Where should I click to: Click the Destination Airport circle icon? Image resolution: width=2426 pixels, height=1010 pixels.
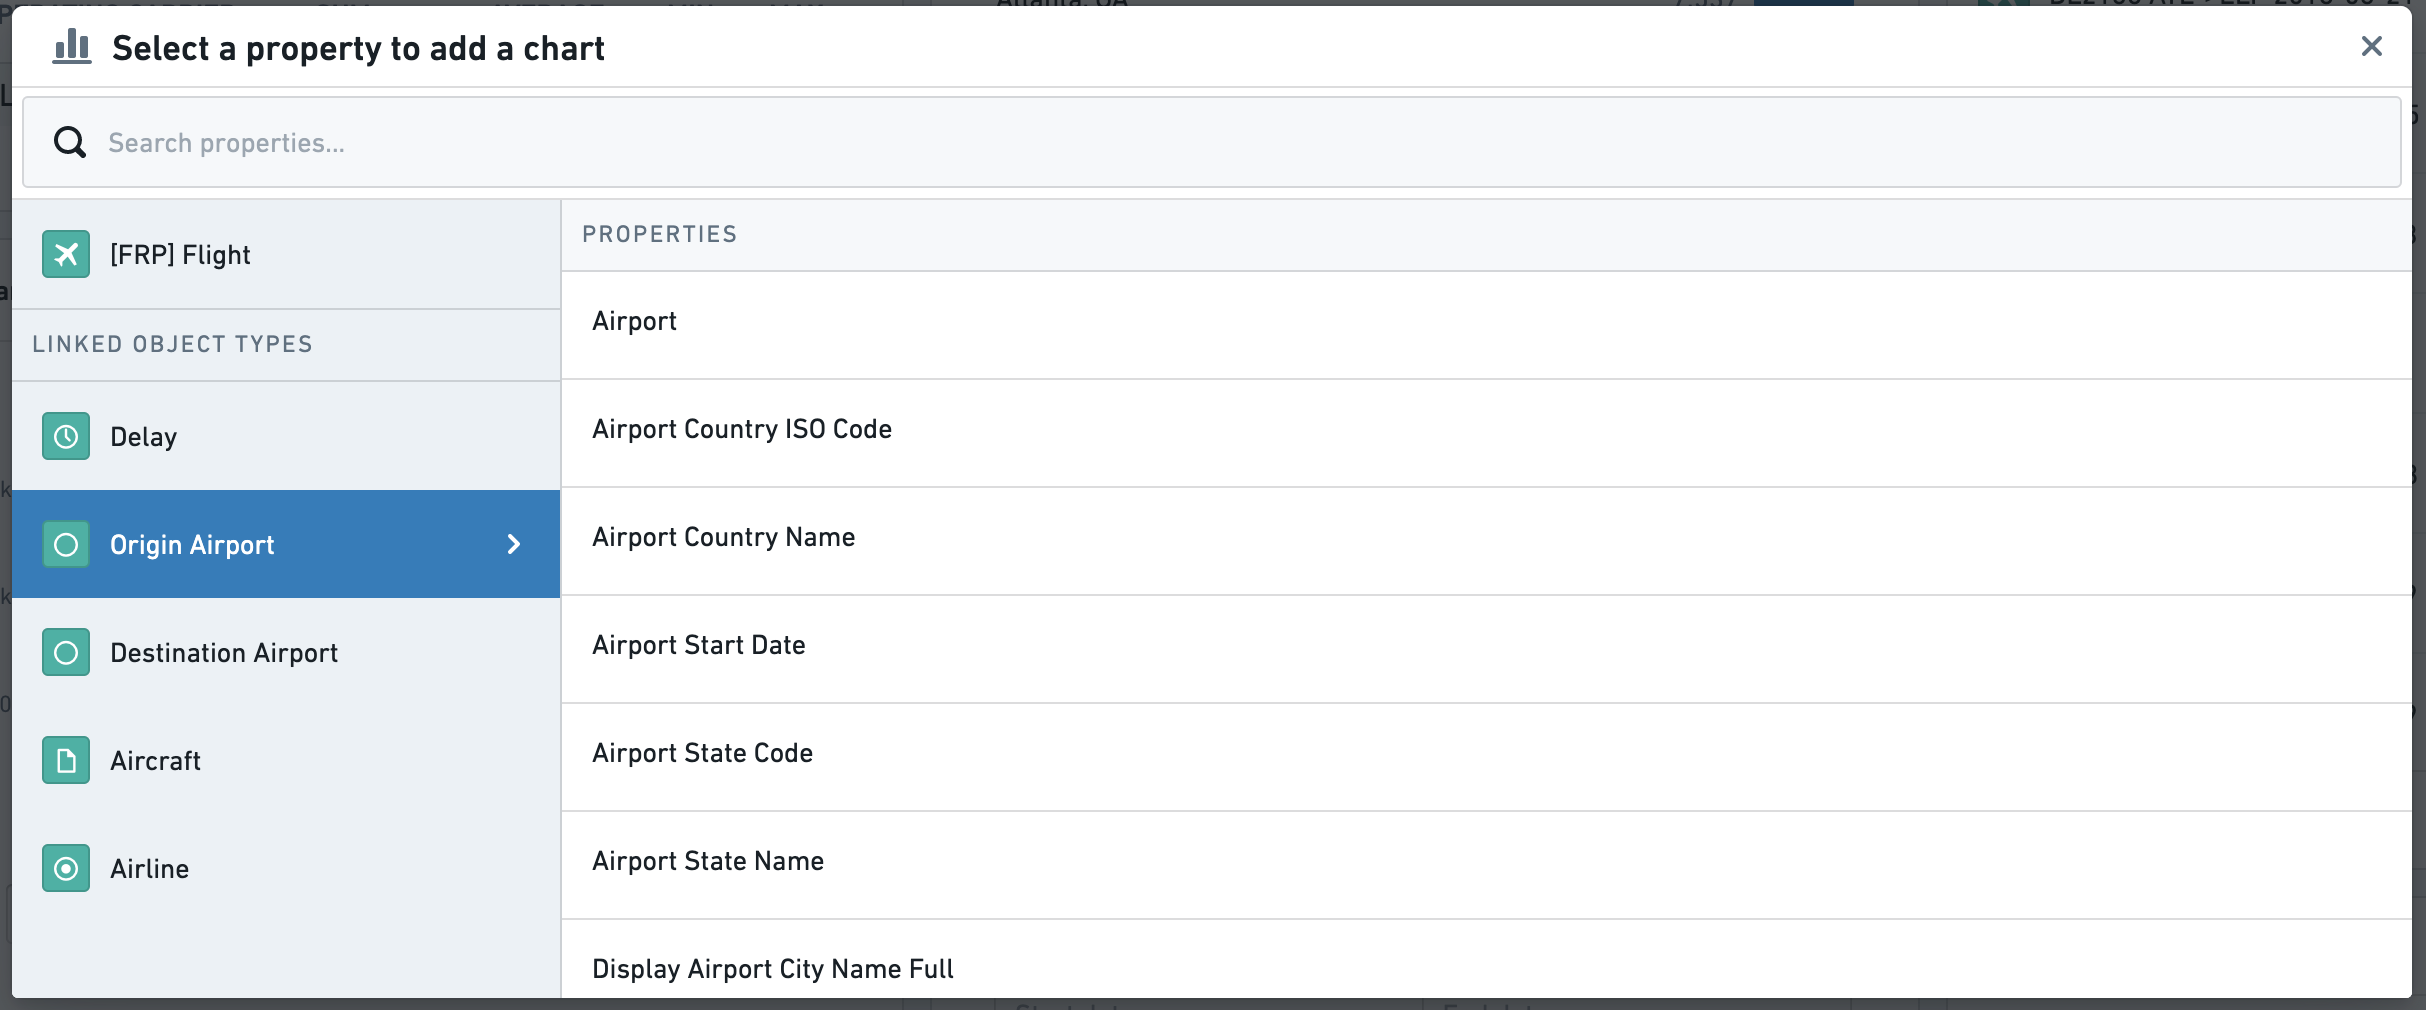coord(66,652)
